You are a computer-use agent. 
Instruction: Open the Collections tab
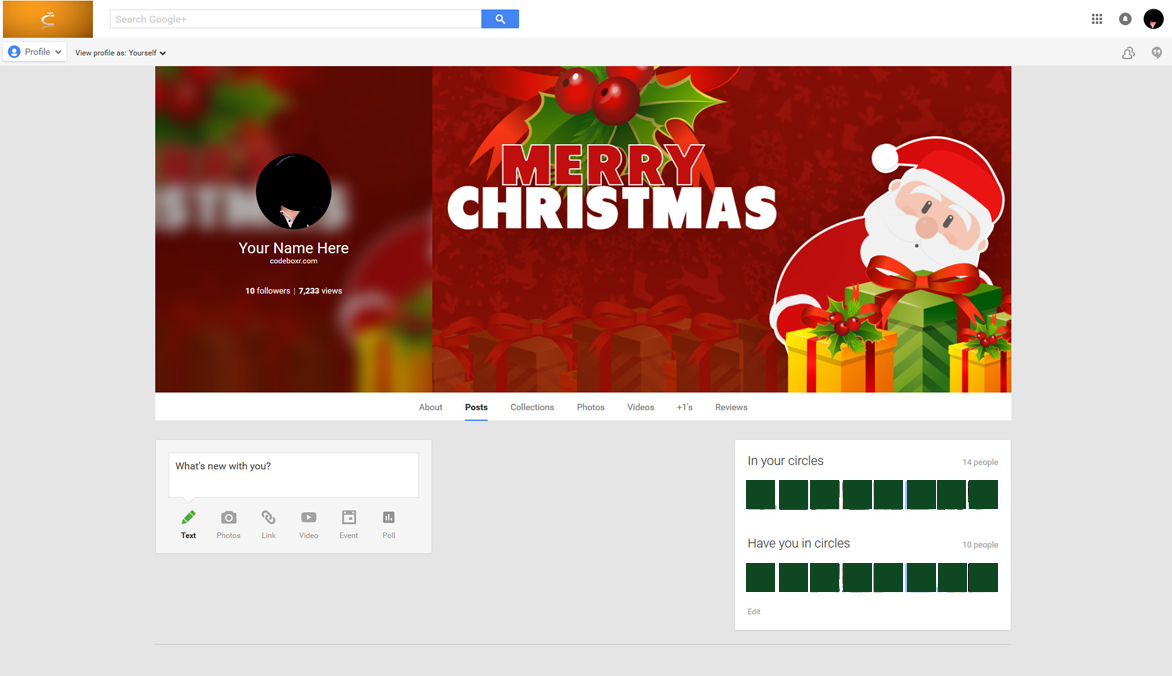[532, 408]
